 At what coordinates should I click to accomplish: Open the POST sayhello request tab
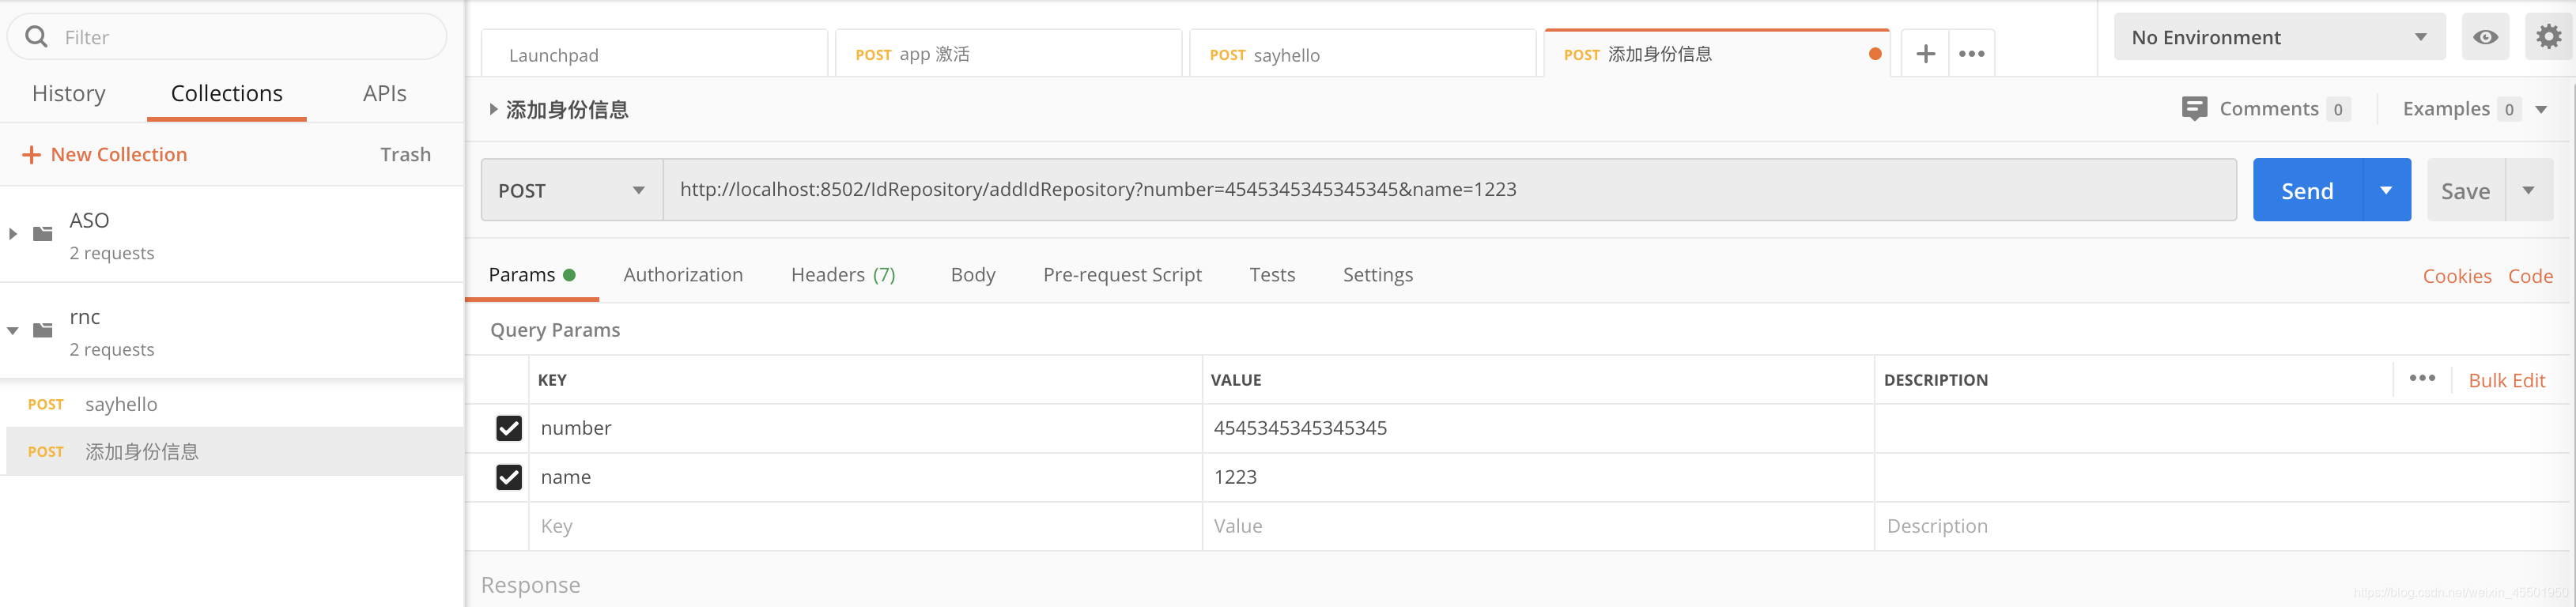pyautogui.click(x=1363, y=54)
